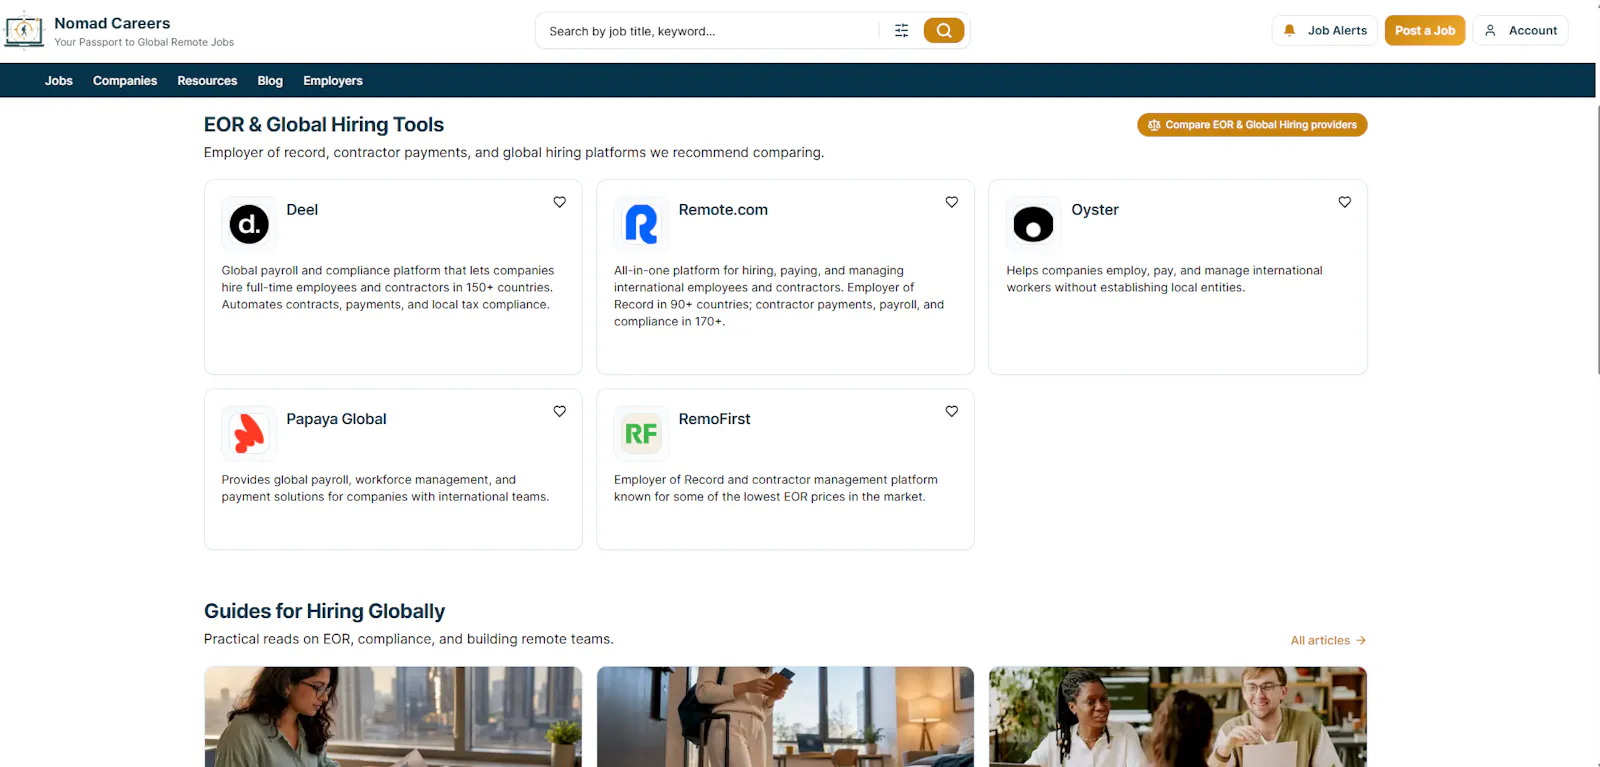The image size is (1600, 767).
Task: Open the Oyster card title
Action: (x=1095, y=210)
